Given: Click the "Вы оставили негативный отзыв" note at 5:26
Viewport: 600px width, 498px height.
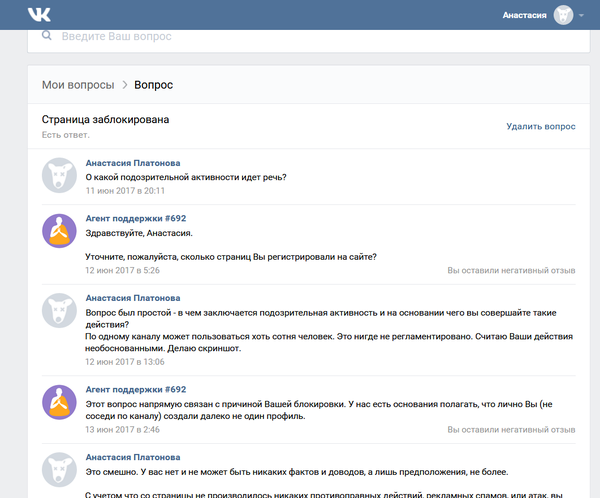Looking at the screenshot, I should click(x=511, y=270).
